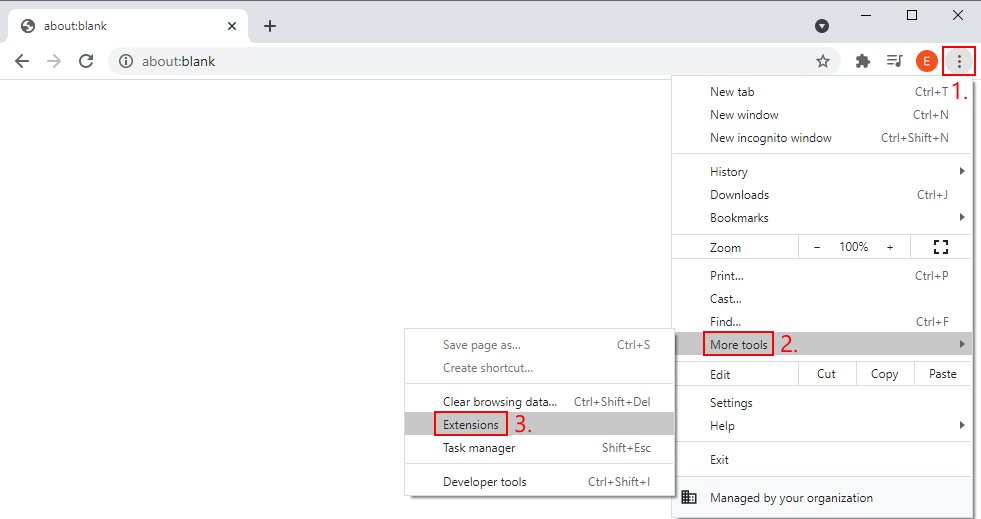Zoom in using the plus button
Screen dimensions: 981x519
[x=890, y=247]
